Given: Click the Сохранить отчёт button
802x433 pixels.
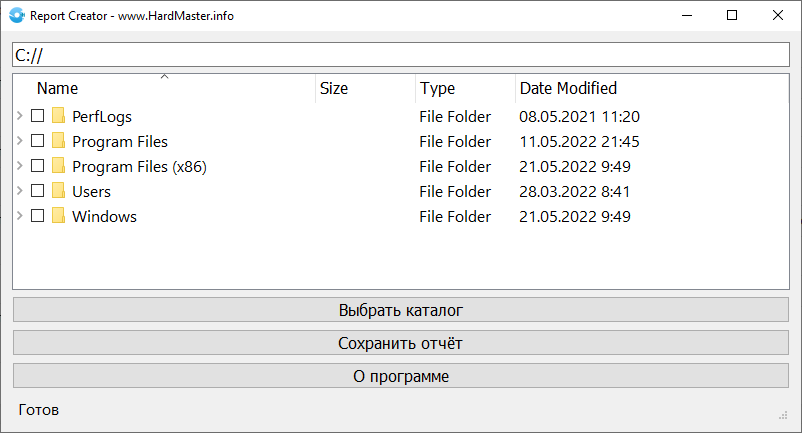Looking at the screenshot, I should point(400,343).
